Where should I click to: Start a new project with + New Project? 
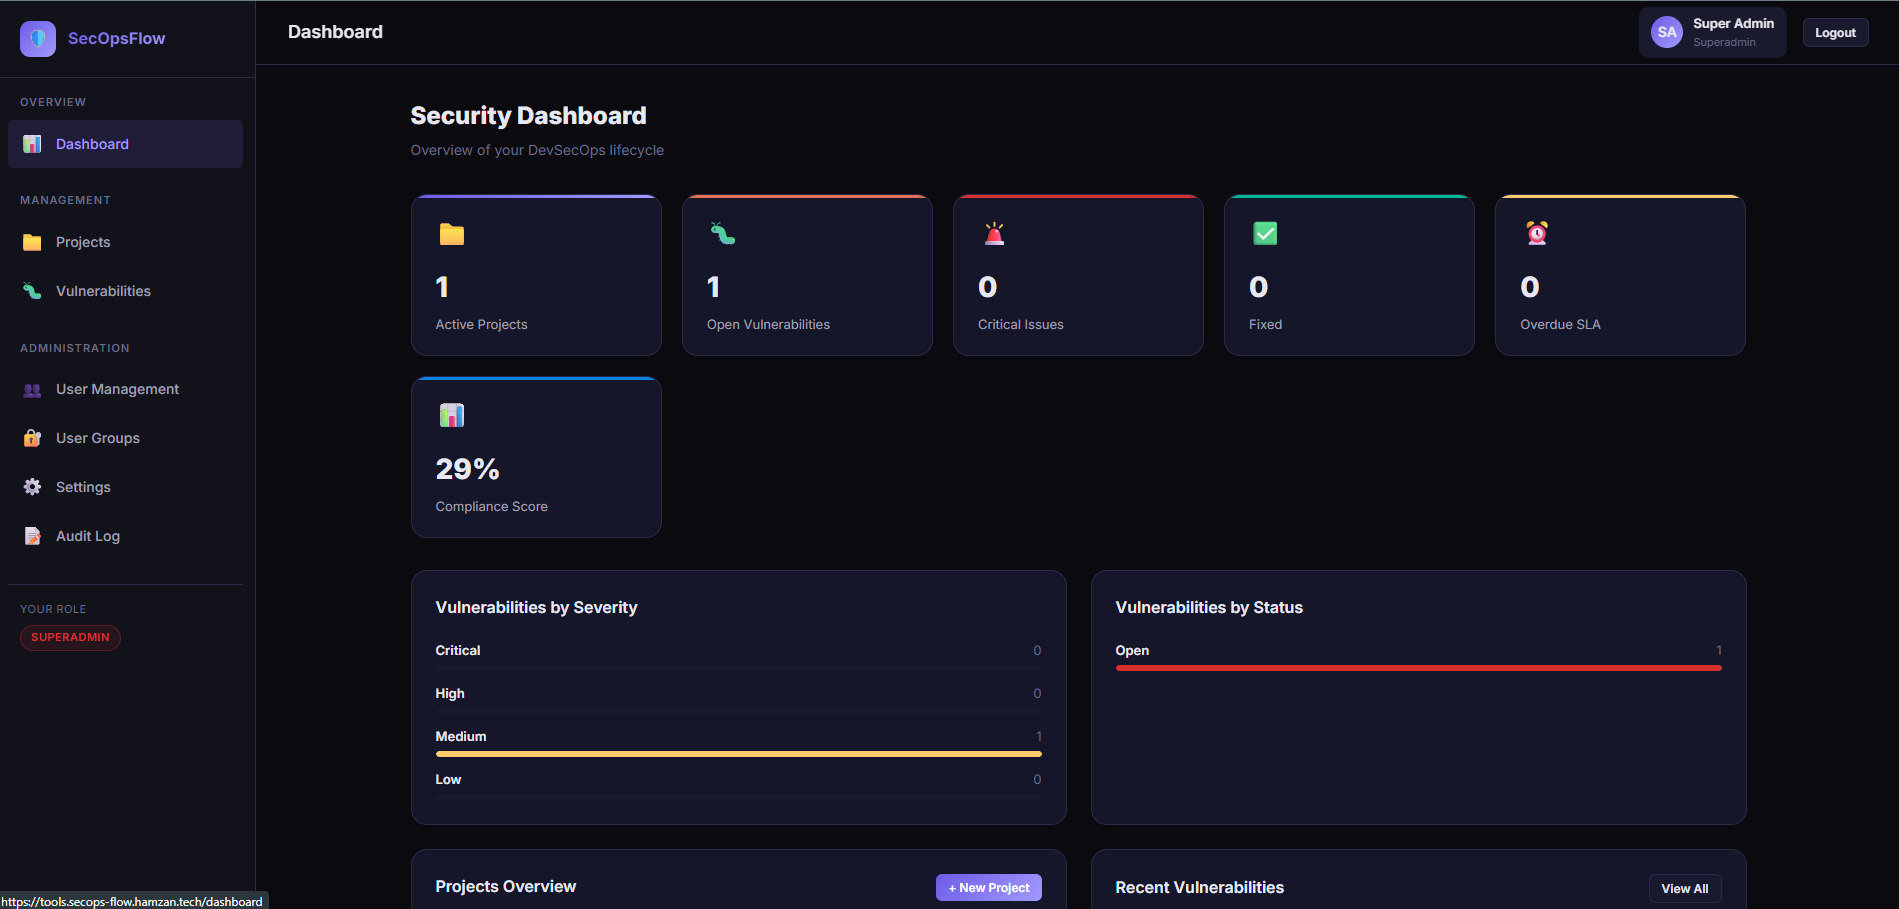tap(988, 887)
